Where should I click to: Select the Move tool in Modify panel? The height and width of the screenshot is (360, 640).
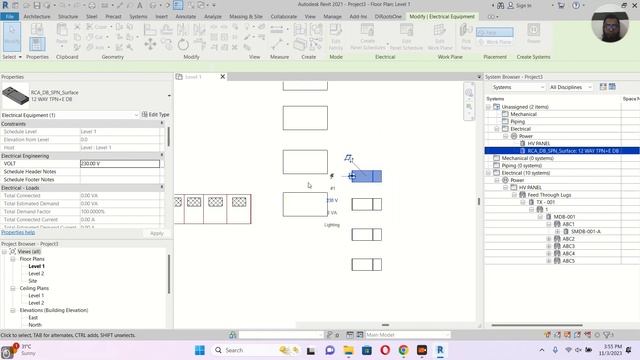point(150,44)
